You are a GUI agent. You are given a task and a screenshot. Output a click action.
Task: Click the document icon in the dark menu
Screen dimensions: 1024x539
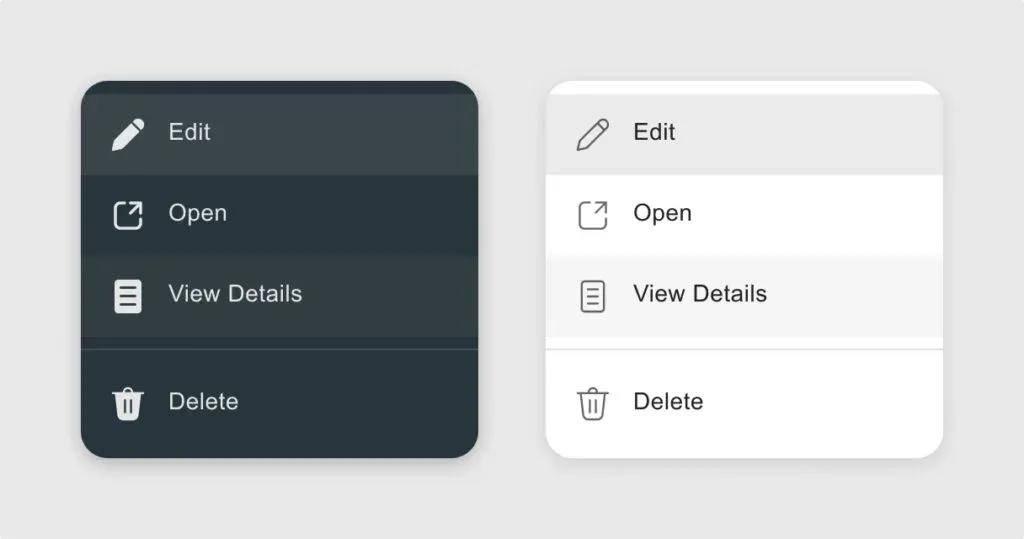point(128,296)
